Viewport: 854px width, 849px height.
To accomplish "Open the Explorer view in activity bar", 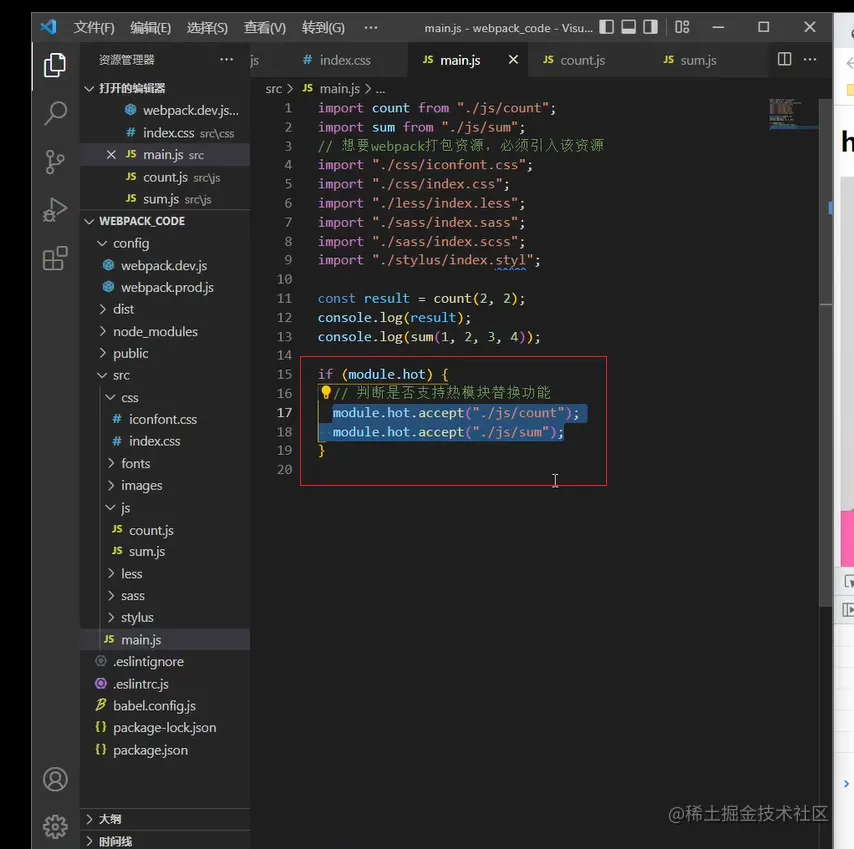I will tap(55, 65).
